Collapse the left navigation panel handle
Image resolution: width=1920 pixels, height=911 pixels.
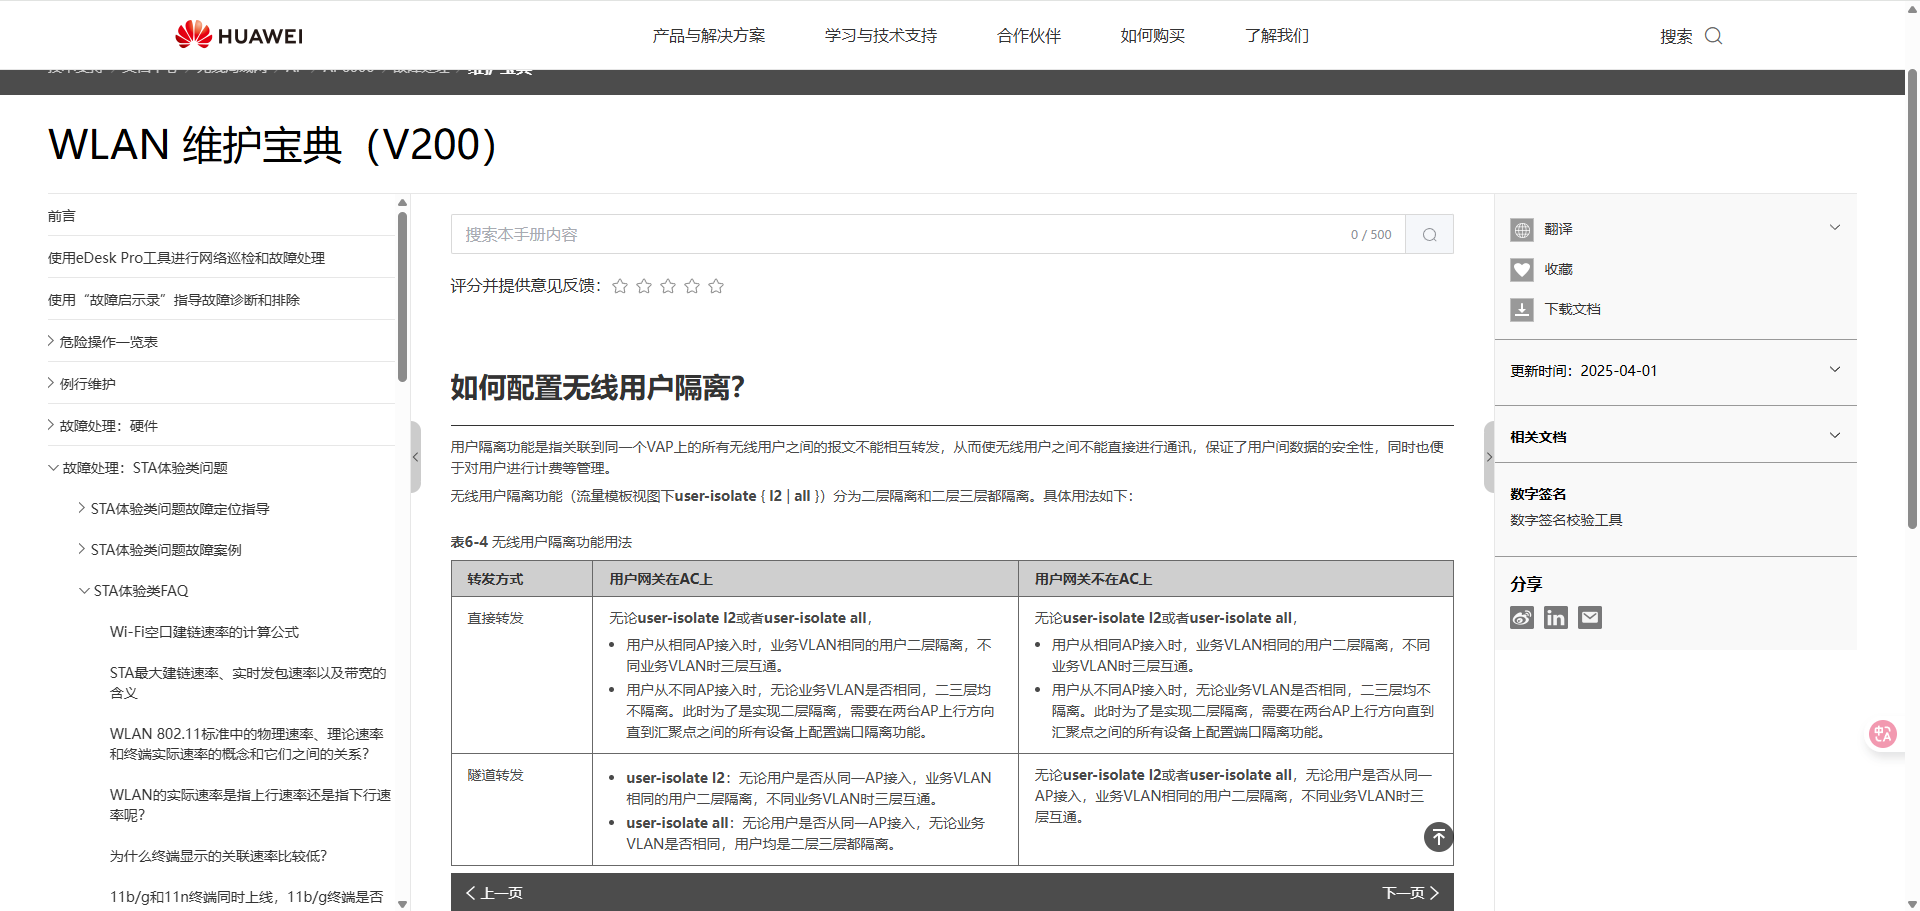pos(415,457)
